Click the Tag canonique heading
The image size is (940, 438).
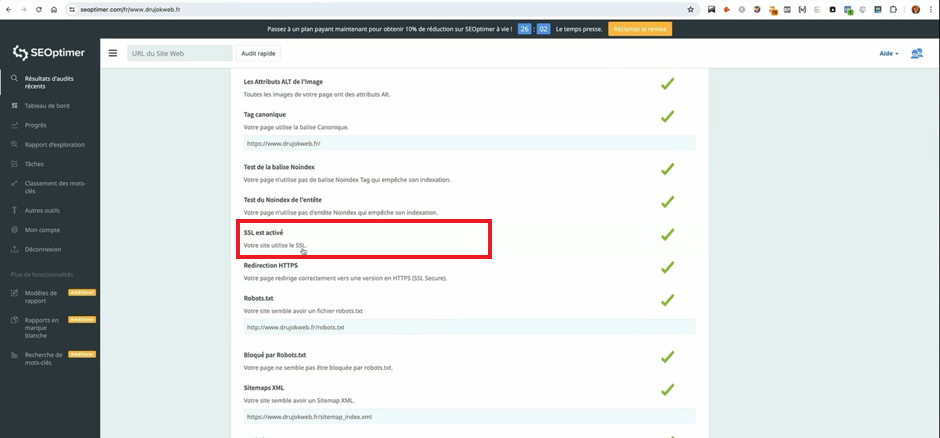point(264,114)
